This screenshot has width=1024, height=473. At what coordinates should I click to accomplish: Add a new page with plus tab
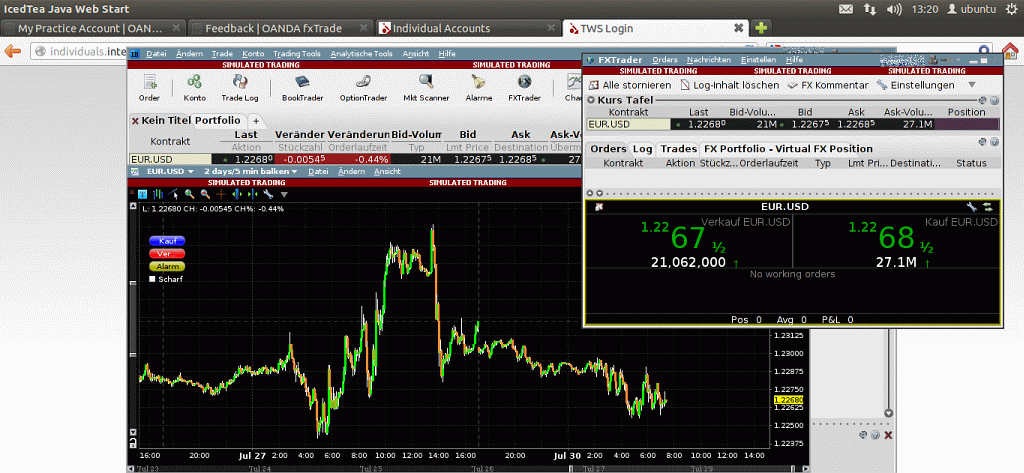click(255, 120)
